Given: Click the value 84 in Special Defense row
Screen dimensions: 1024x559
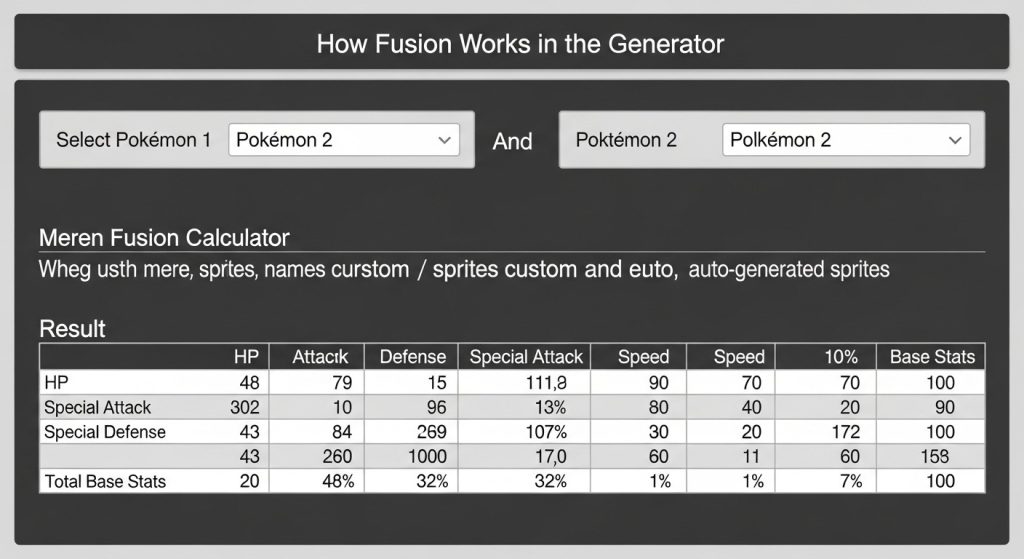Looking at the screenshot, I should coord(342,432).
